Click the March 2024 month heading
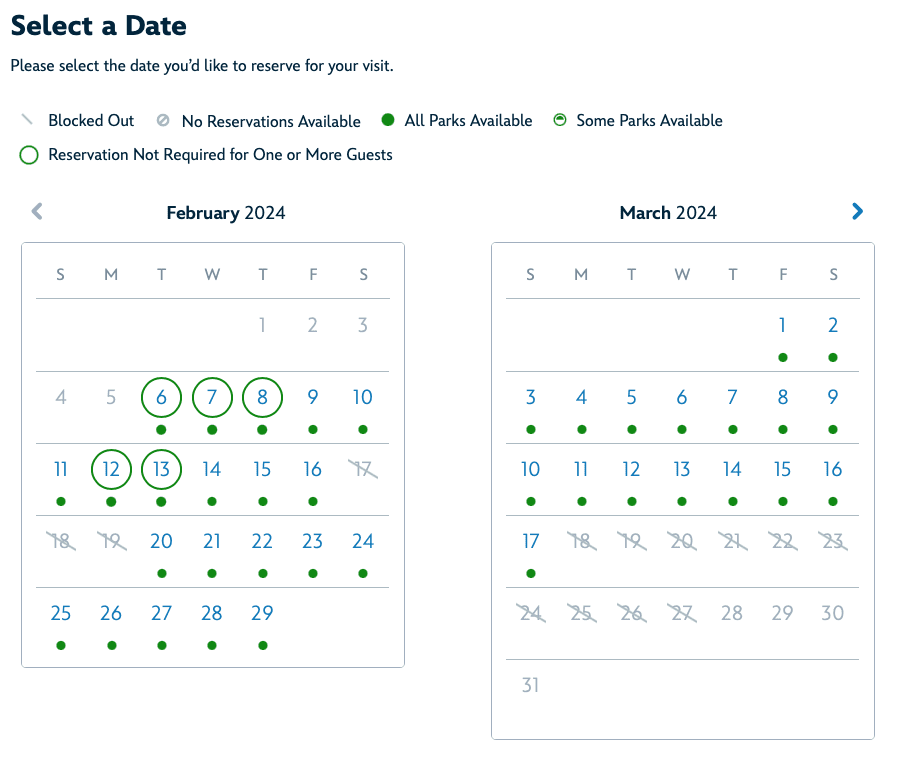Viewport: 912px width, 767px height. point(668,213)
